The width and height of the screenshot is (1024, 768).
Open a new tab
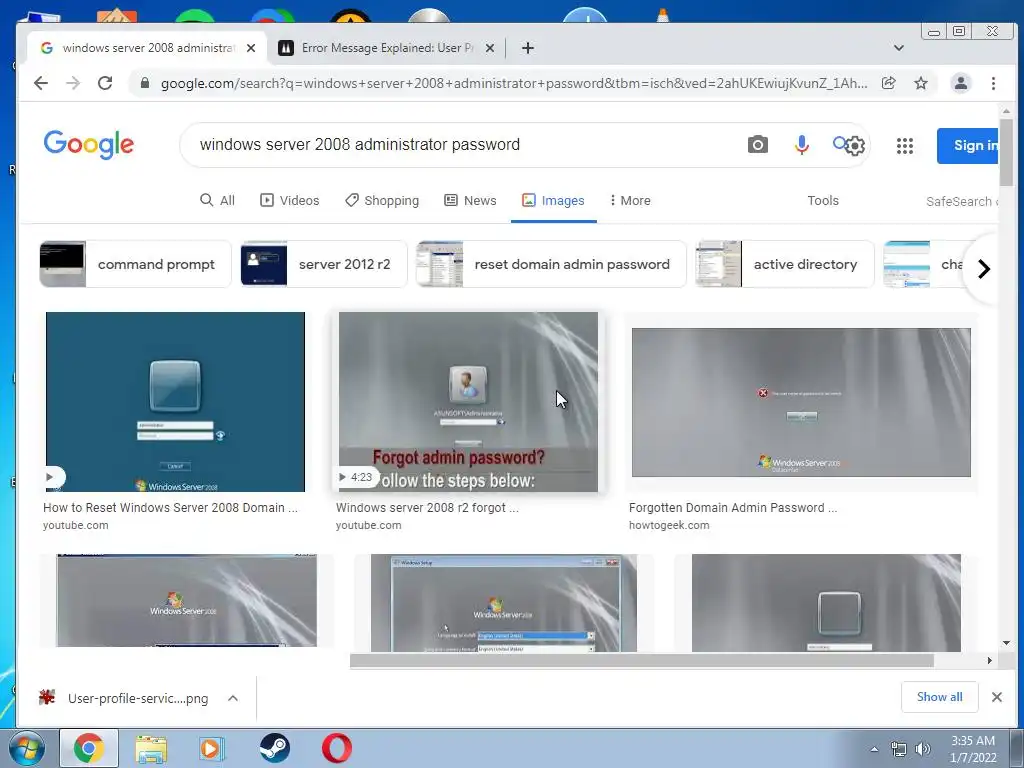click(528, 48)
